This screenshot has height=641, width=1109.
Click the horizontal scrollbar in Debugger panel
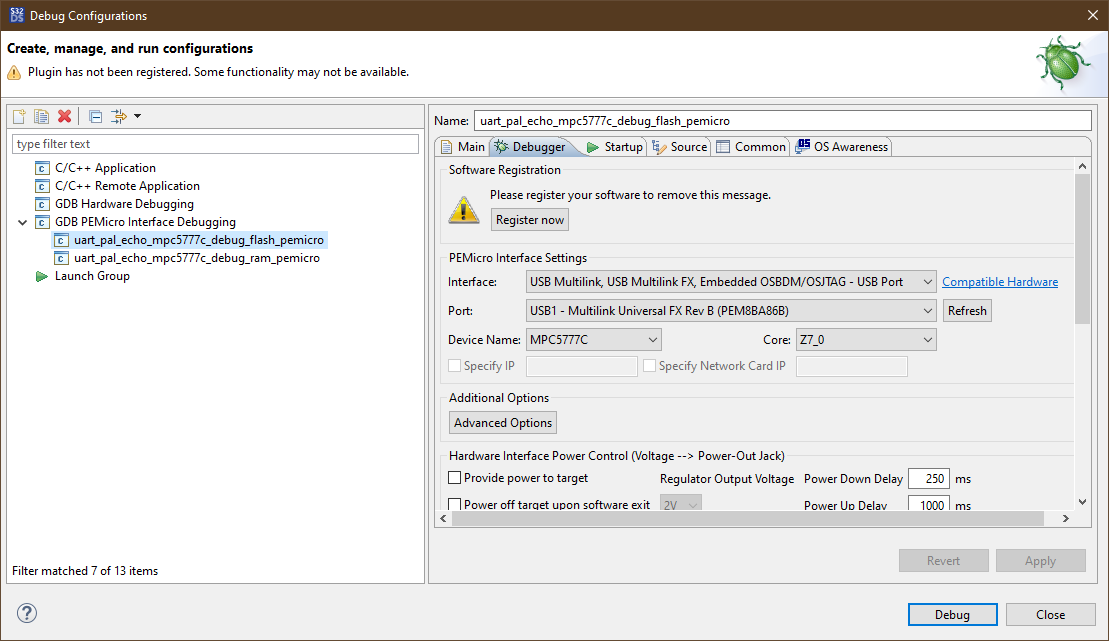pos(750,519)
